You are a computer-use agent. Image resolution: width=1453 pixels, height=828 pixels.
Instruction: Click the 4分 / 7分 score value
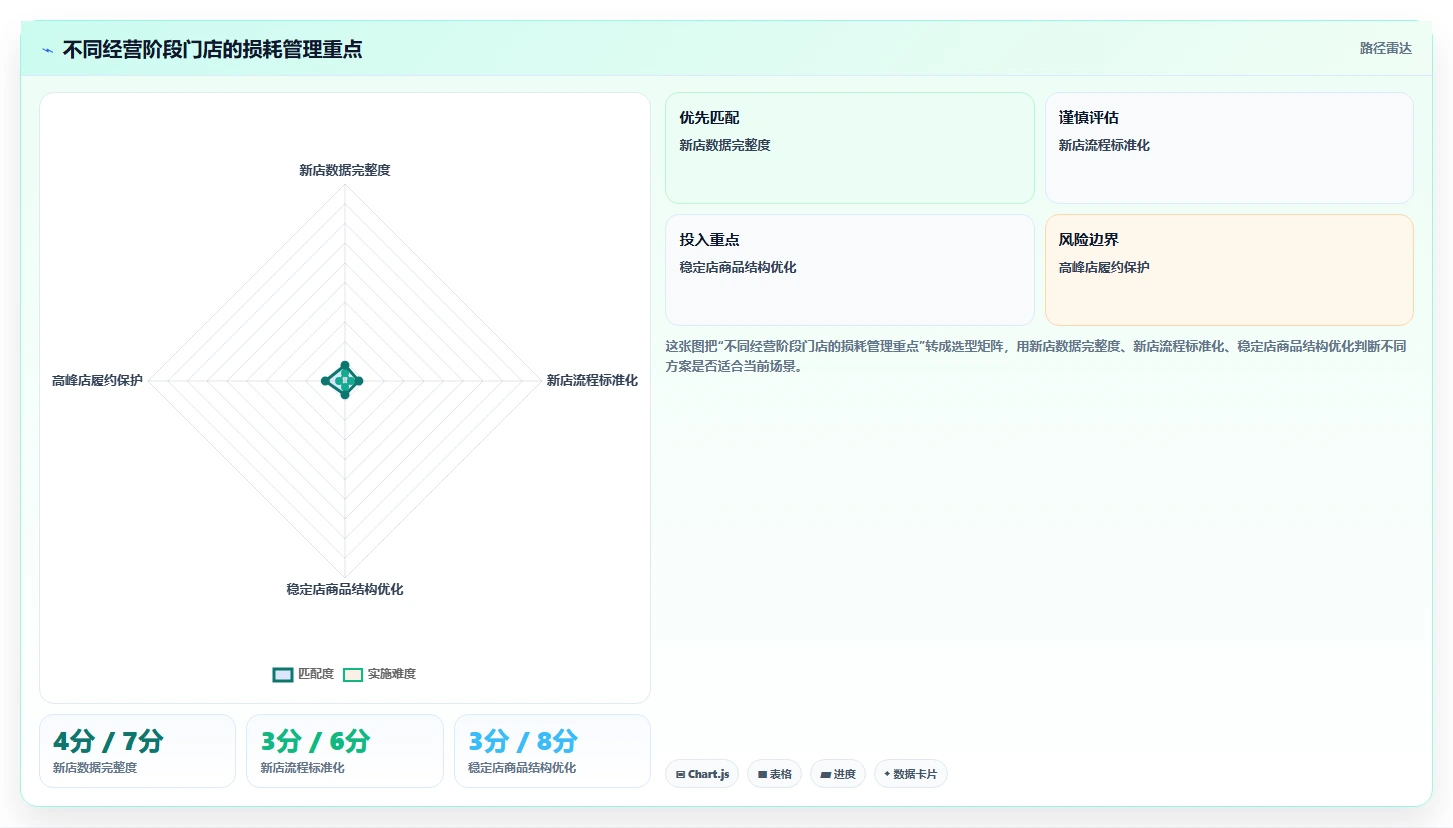tap(108, 741)
